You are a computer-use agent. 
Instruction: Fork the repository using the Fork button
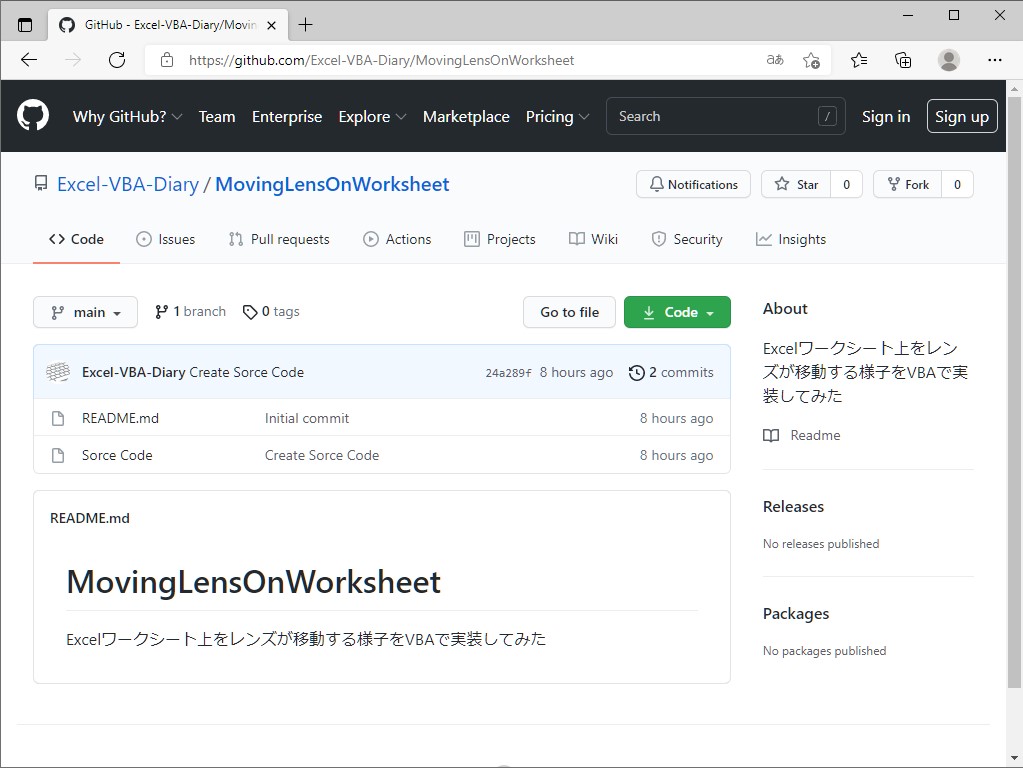coord(907,184)
